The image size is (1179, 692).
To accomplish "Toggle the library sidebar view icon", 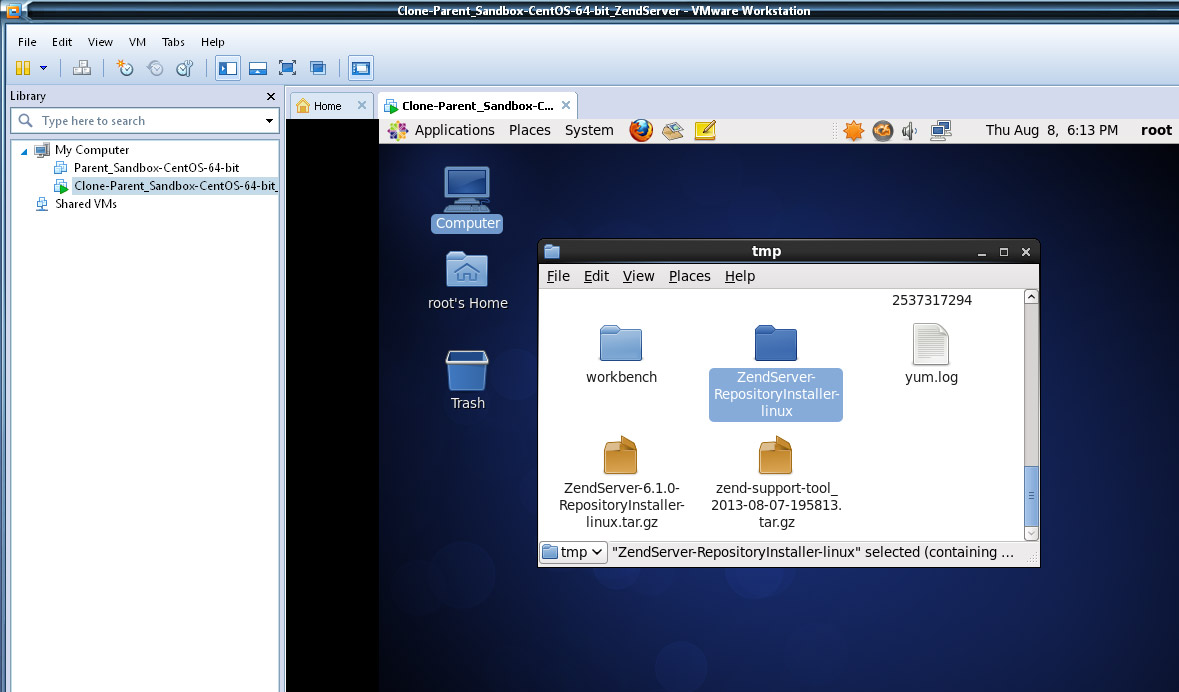I will (x=228, y=68).
